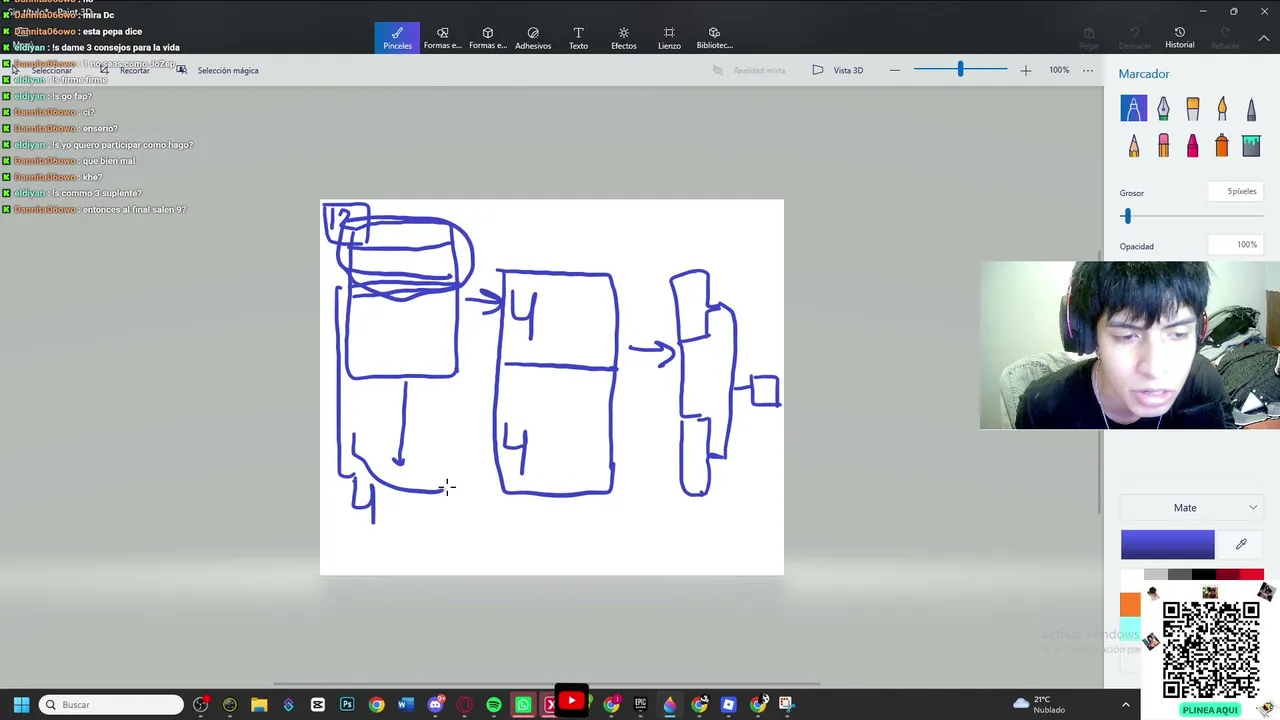Click the Grosor thickness slider
1280x720 pixels.
click(1190, 216)
